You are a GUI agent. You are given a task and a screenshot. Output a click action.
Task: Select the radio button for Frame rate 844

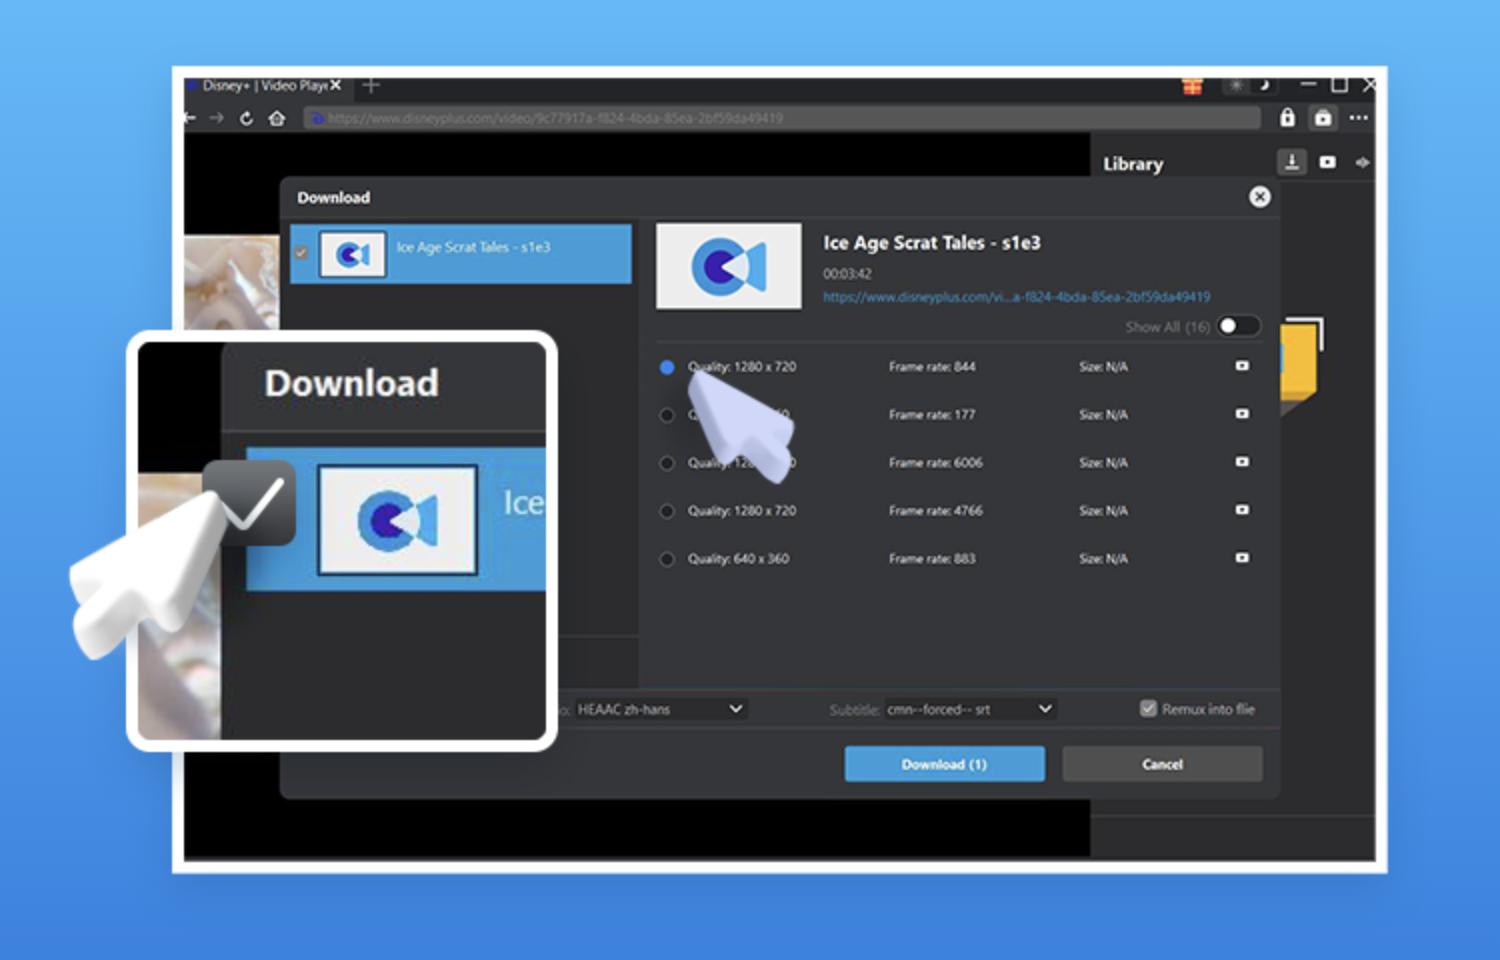click(x=667, y=367)
